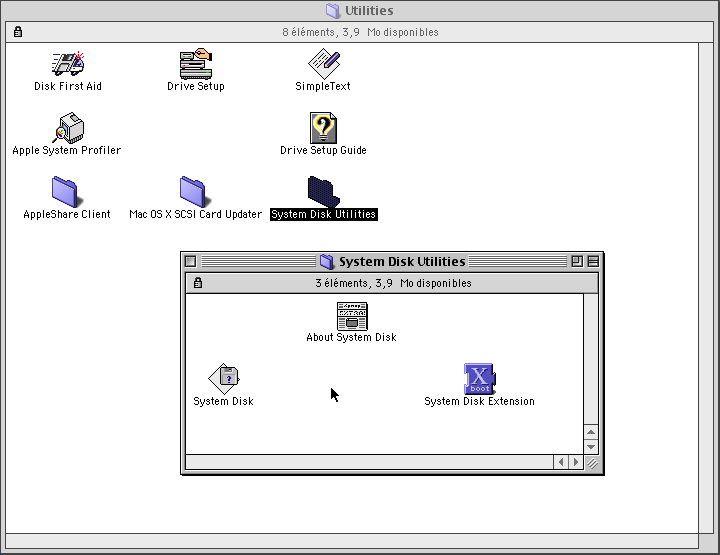Click the resize grip of System Disk Utilities window

pyautogui.click(x=592, y=463)
